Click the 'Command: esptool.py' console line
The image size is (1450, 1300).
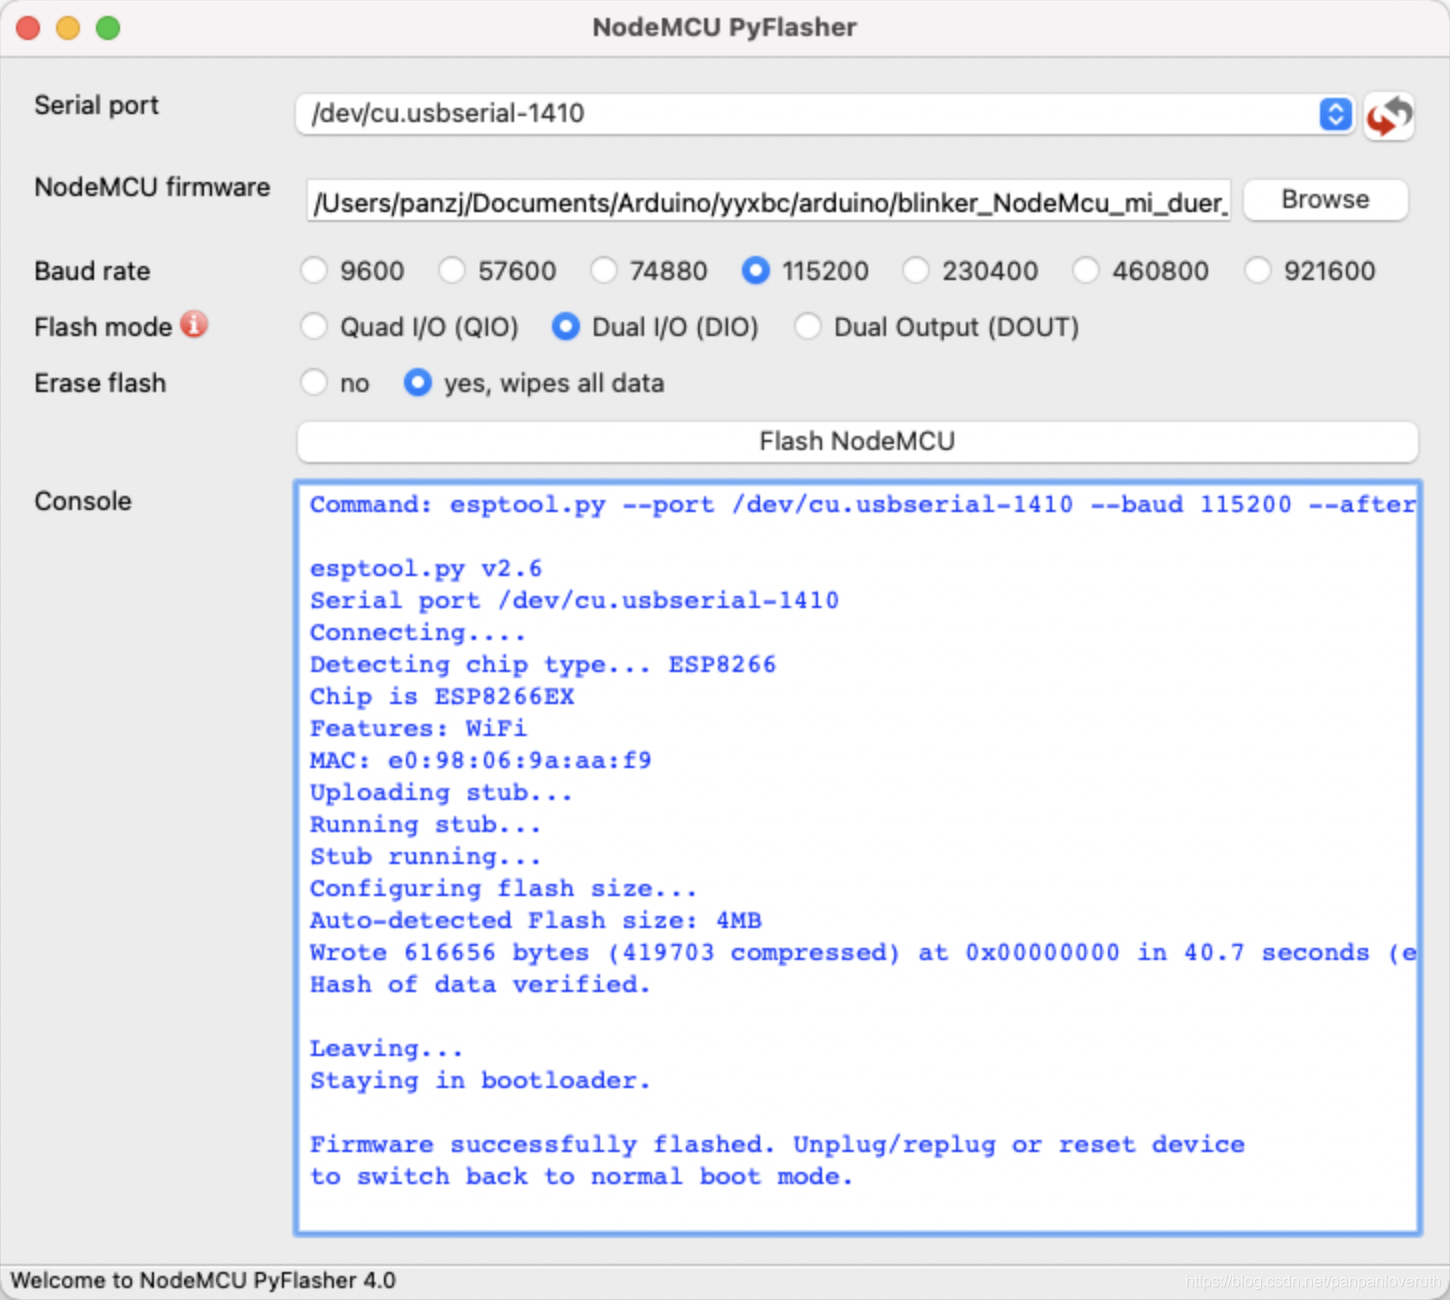862,504
